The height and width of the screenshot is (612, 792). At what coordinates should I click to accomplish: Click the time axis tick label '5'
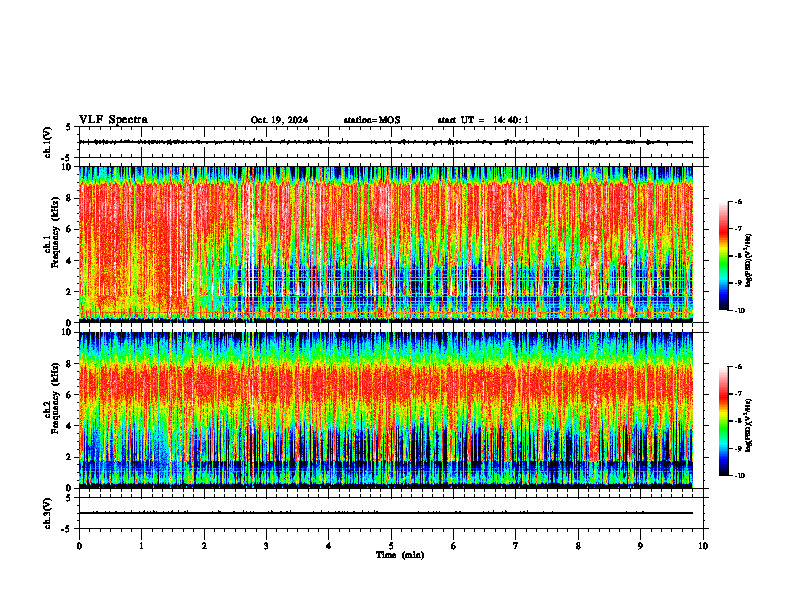click(x=391, y=546)
